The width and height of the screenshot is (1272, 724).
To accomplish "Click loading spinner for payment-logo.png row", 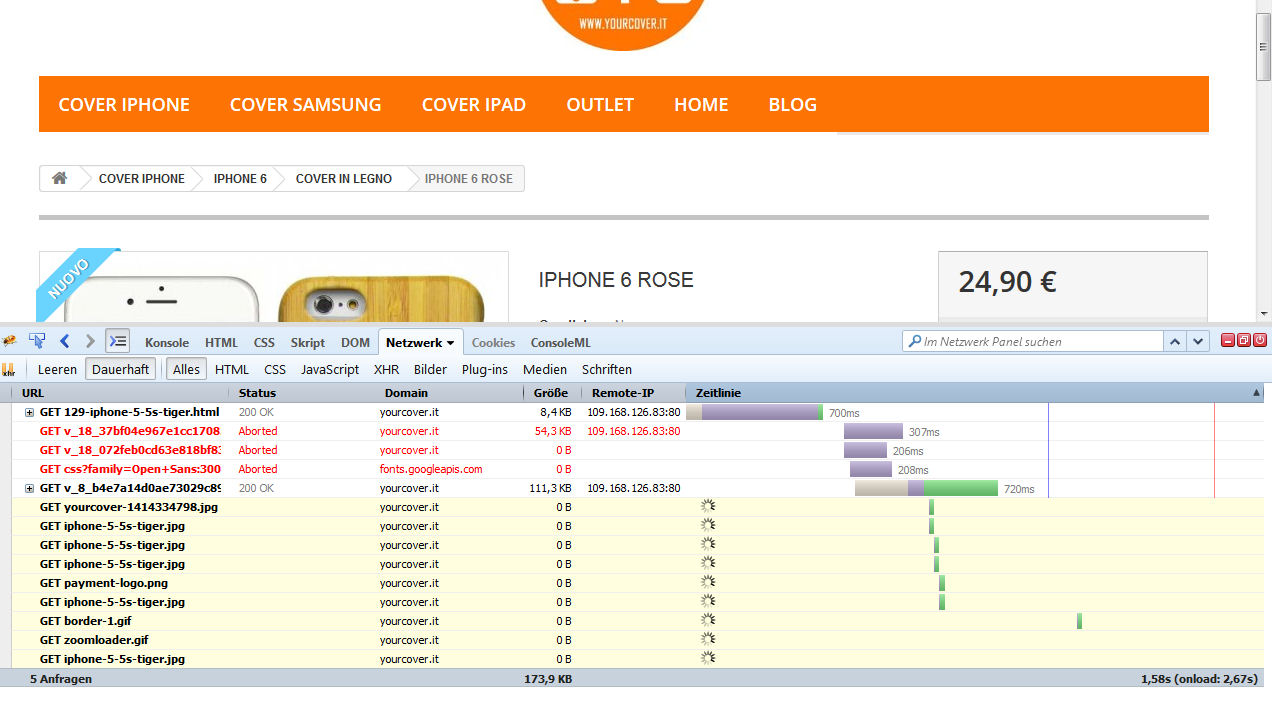I will (x=708, y=582).
